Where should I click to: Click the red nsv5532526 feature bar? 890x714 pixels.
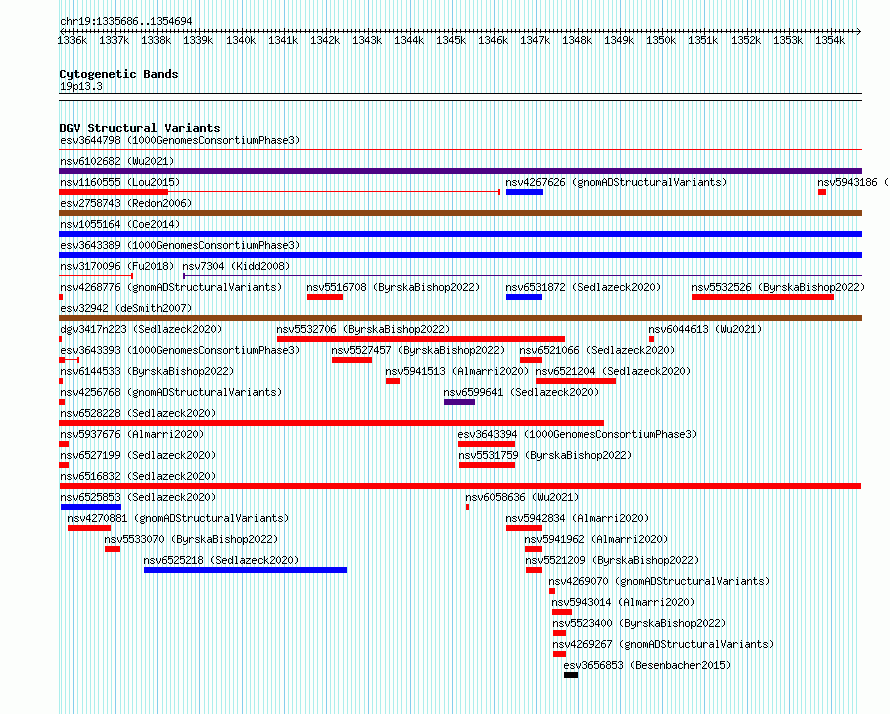(x=763, y=297)
